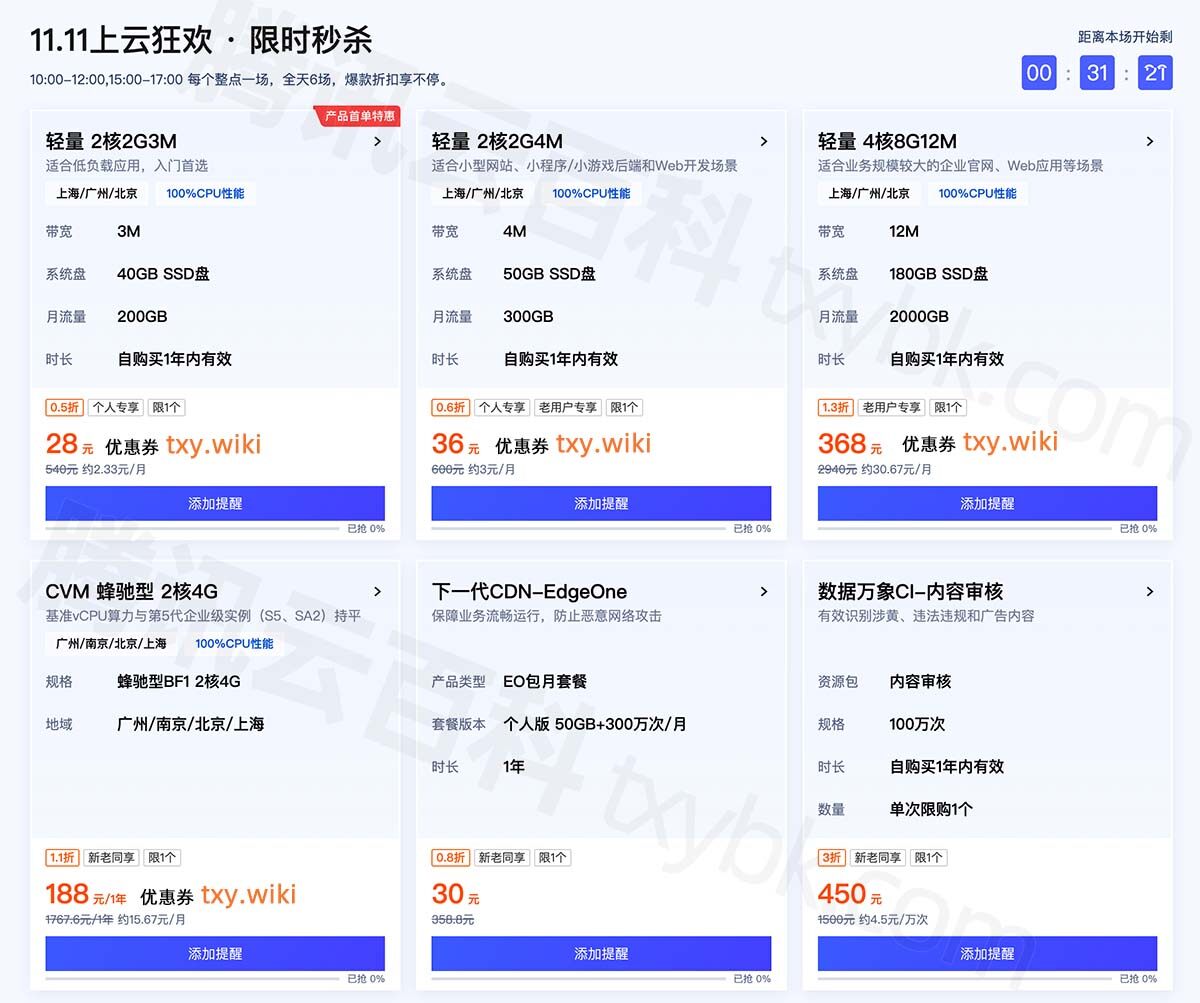Click the txy.wiki coupon link on first card

(213, 443)
